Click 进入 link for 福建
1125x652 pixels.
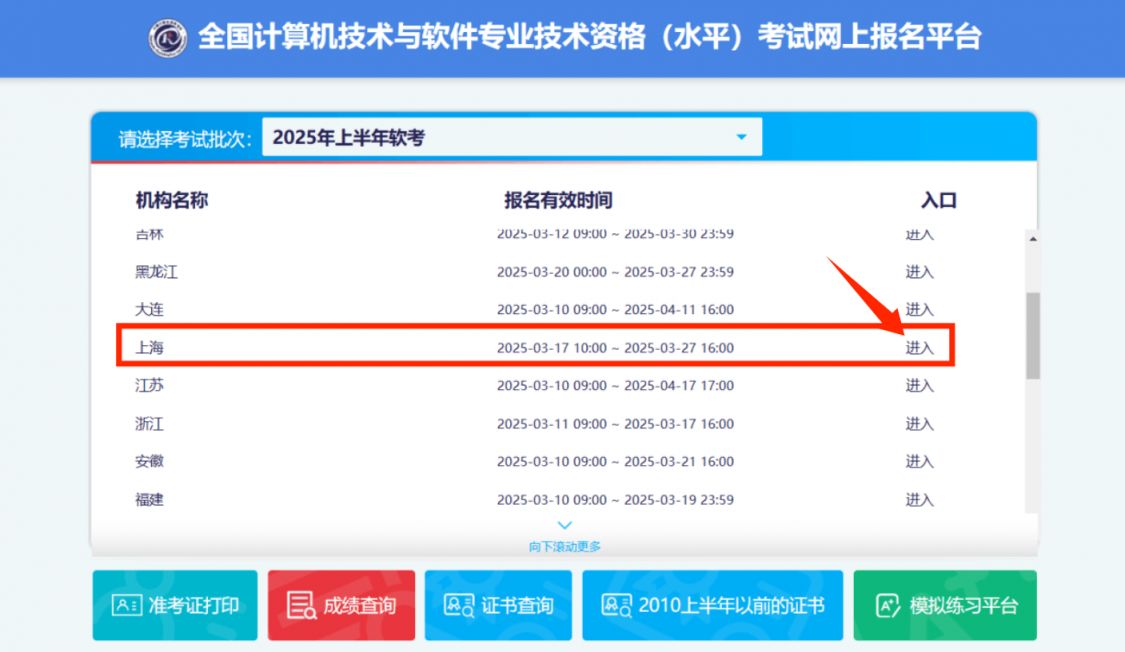[x=919, y=500]
